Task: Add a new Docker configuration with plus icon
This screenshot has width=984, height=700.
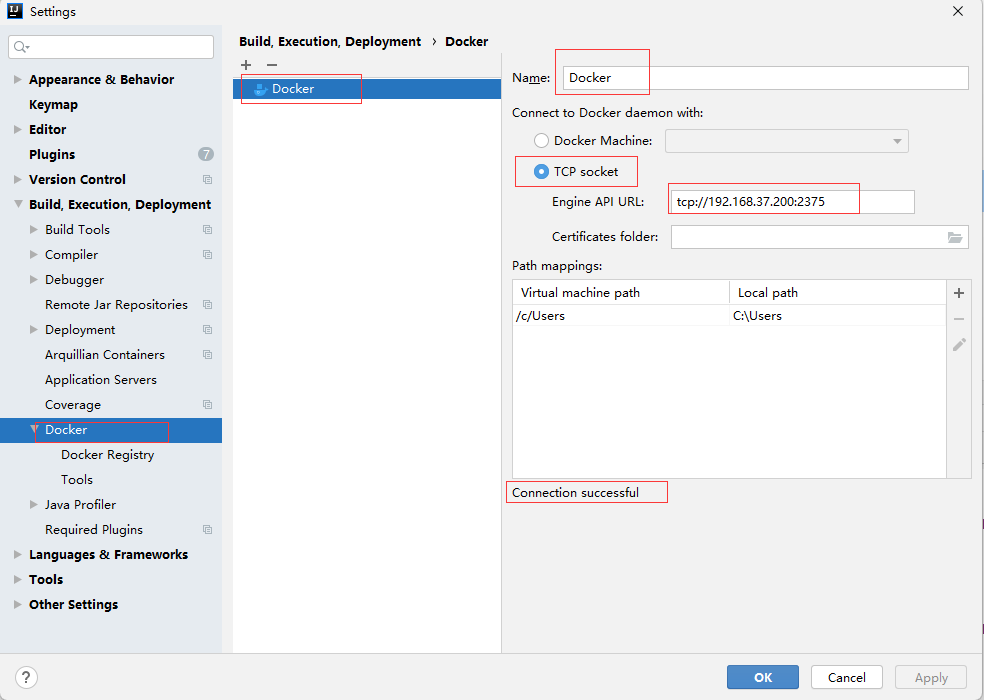Action: (246, 65)
